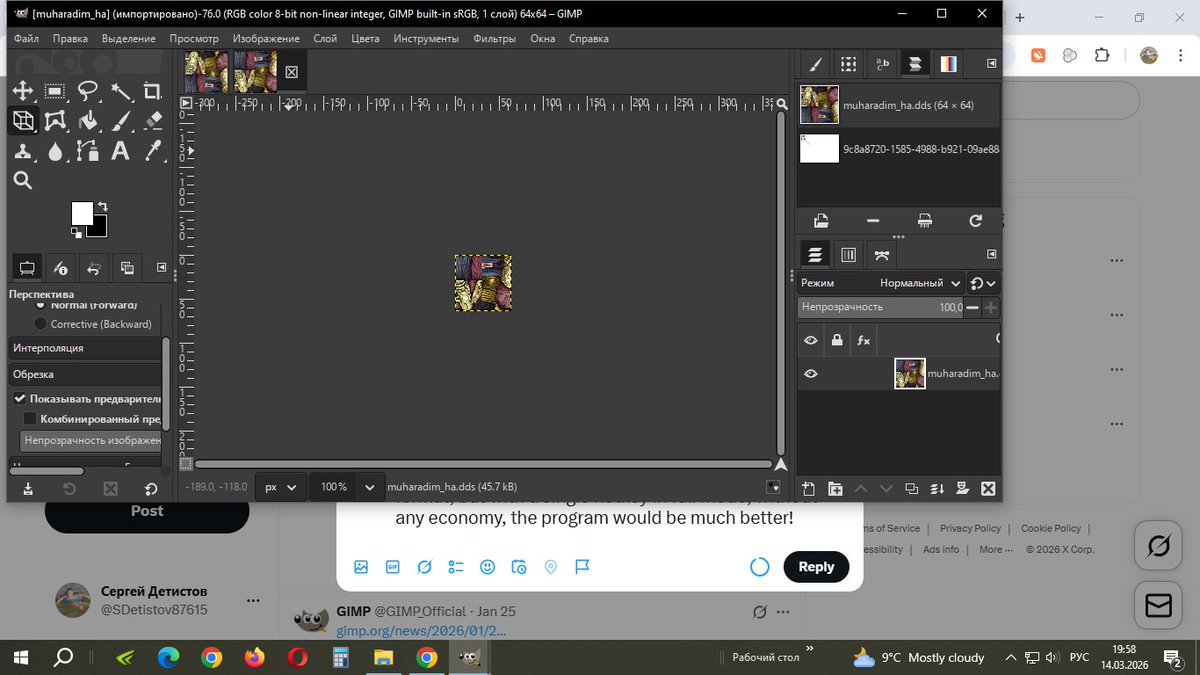Select the Paintbrush tool
This screenshot has height=675, width=1200.
click(x=121, y=121)
